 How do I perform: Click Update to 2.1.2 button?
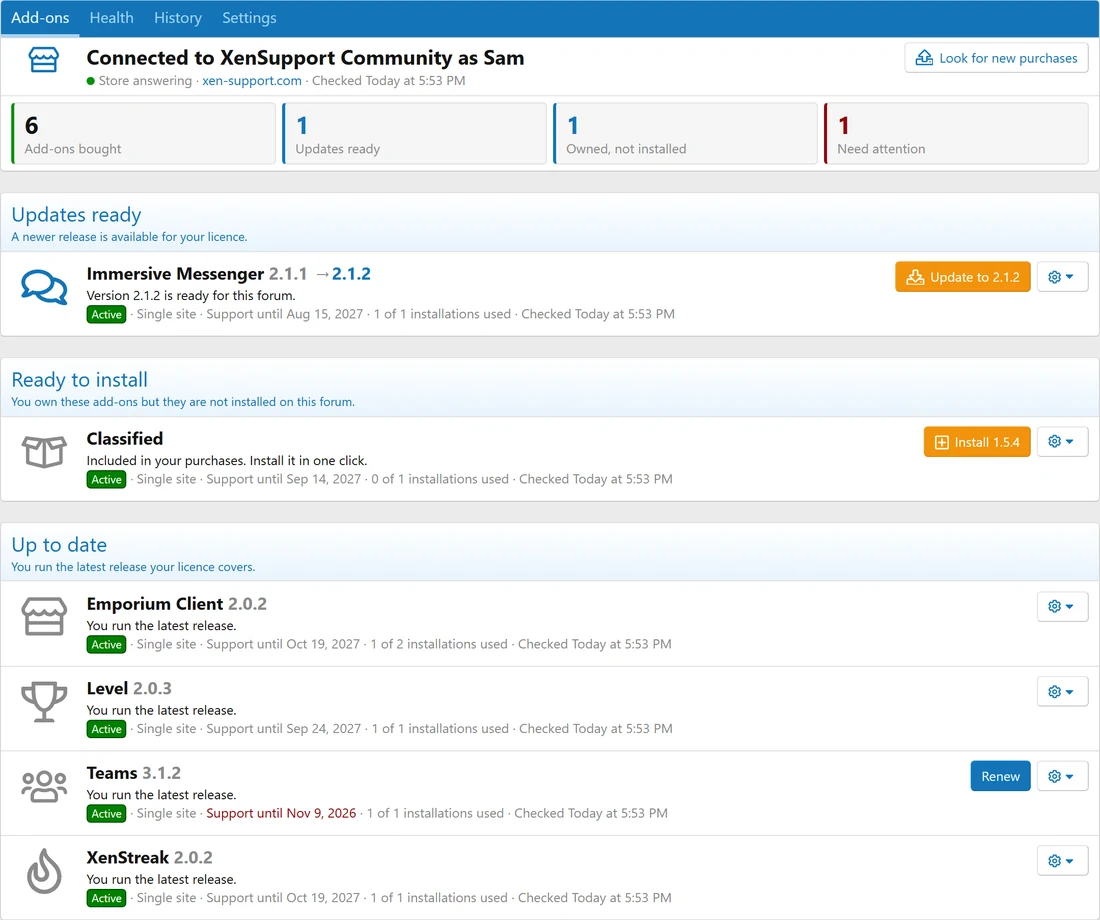click(x=962, y=276)
